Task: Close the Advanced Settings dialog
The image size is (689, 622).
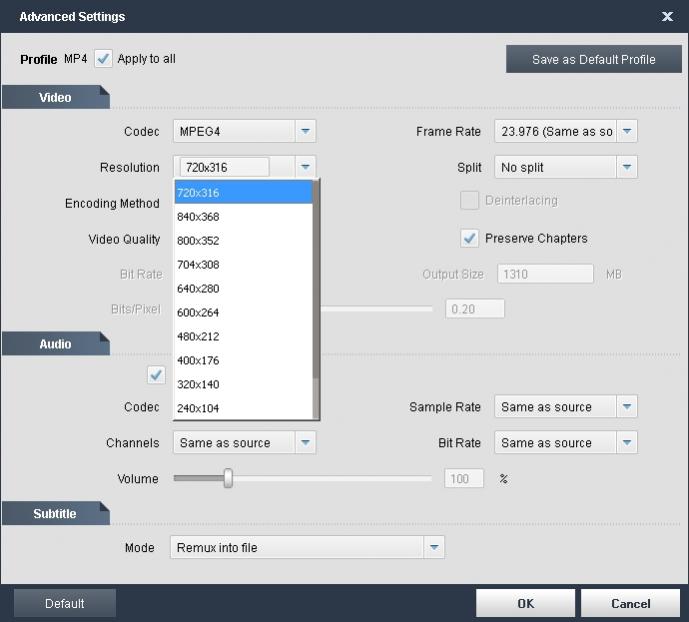Action: [667, 17]
